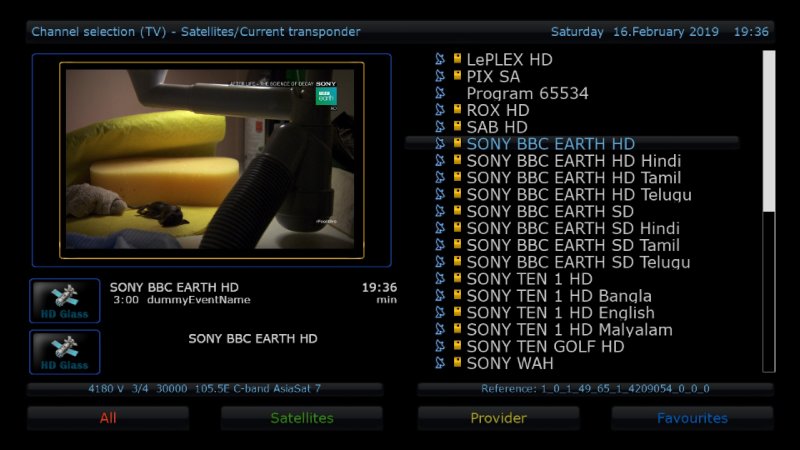
Task: Select the yellow Provider button
Action: pos(498,418)
